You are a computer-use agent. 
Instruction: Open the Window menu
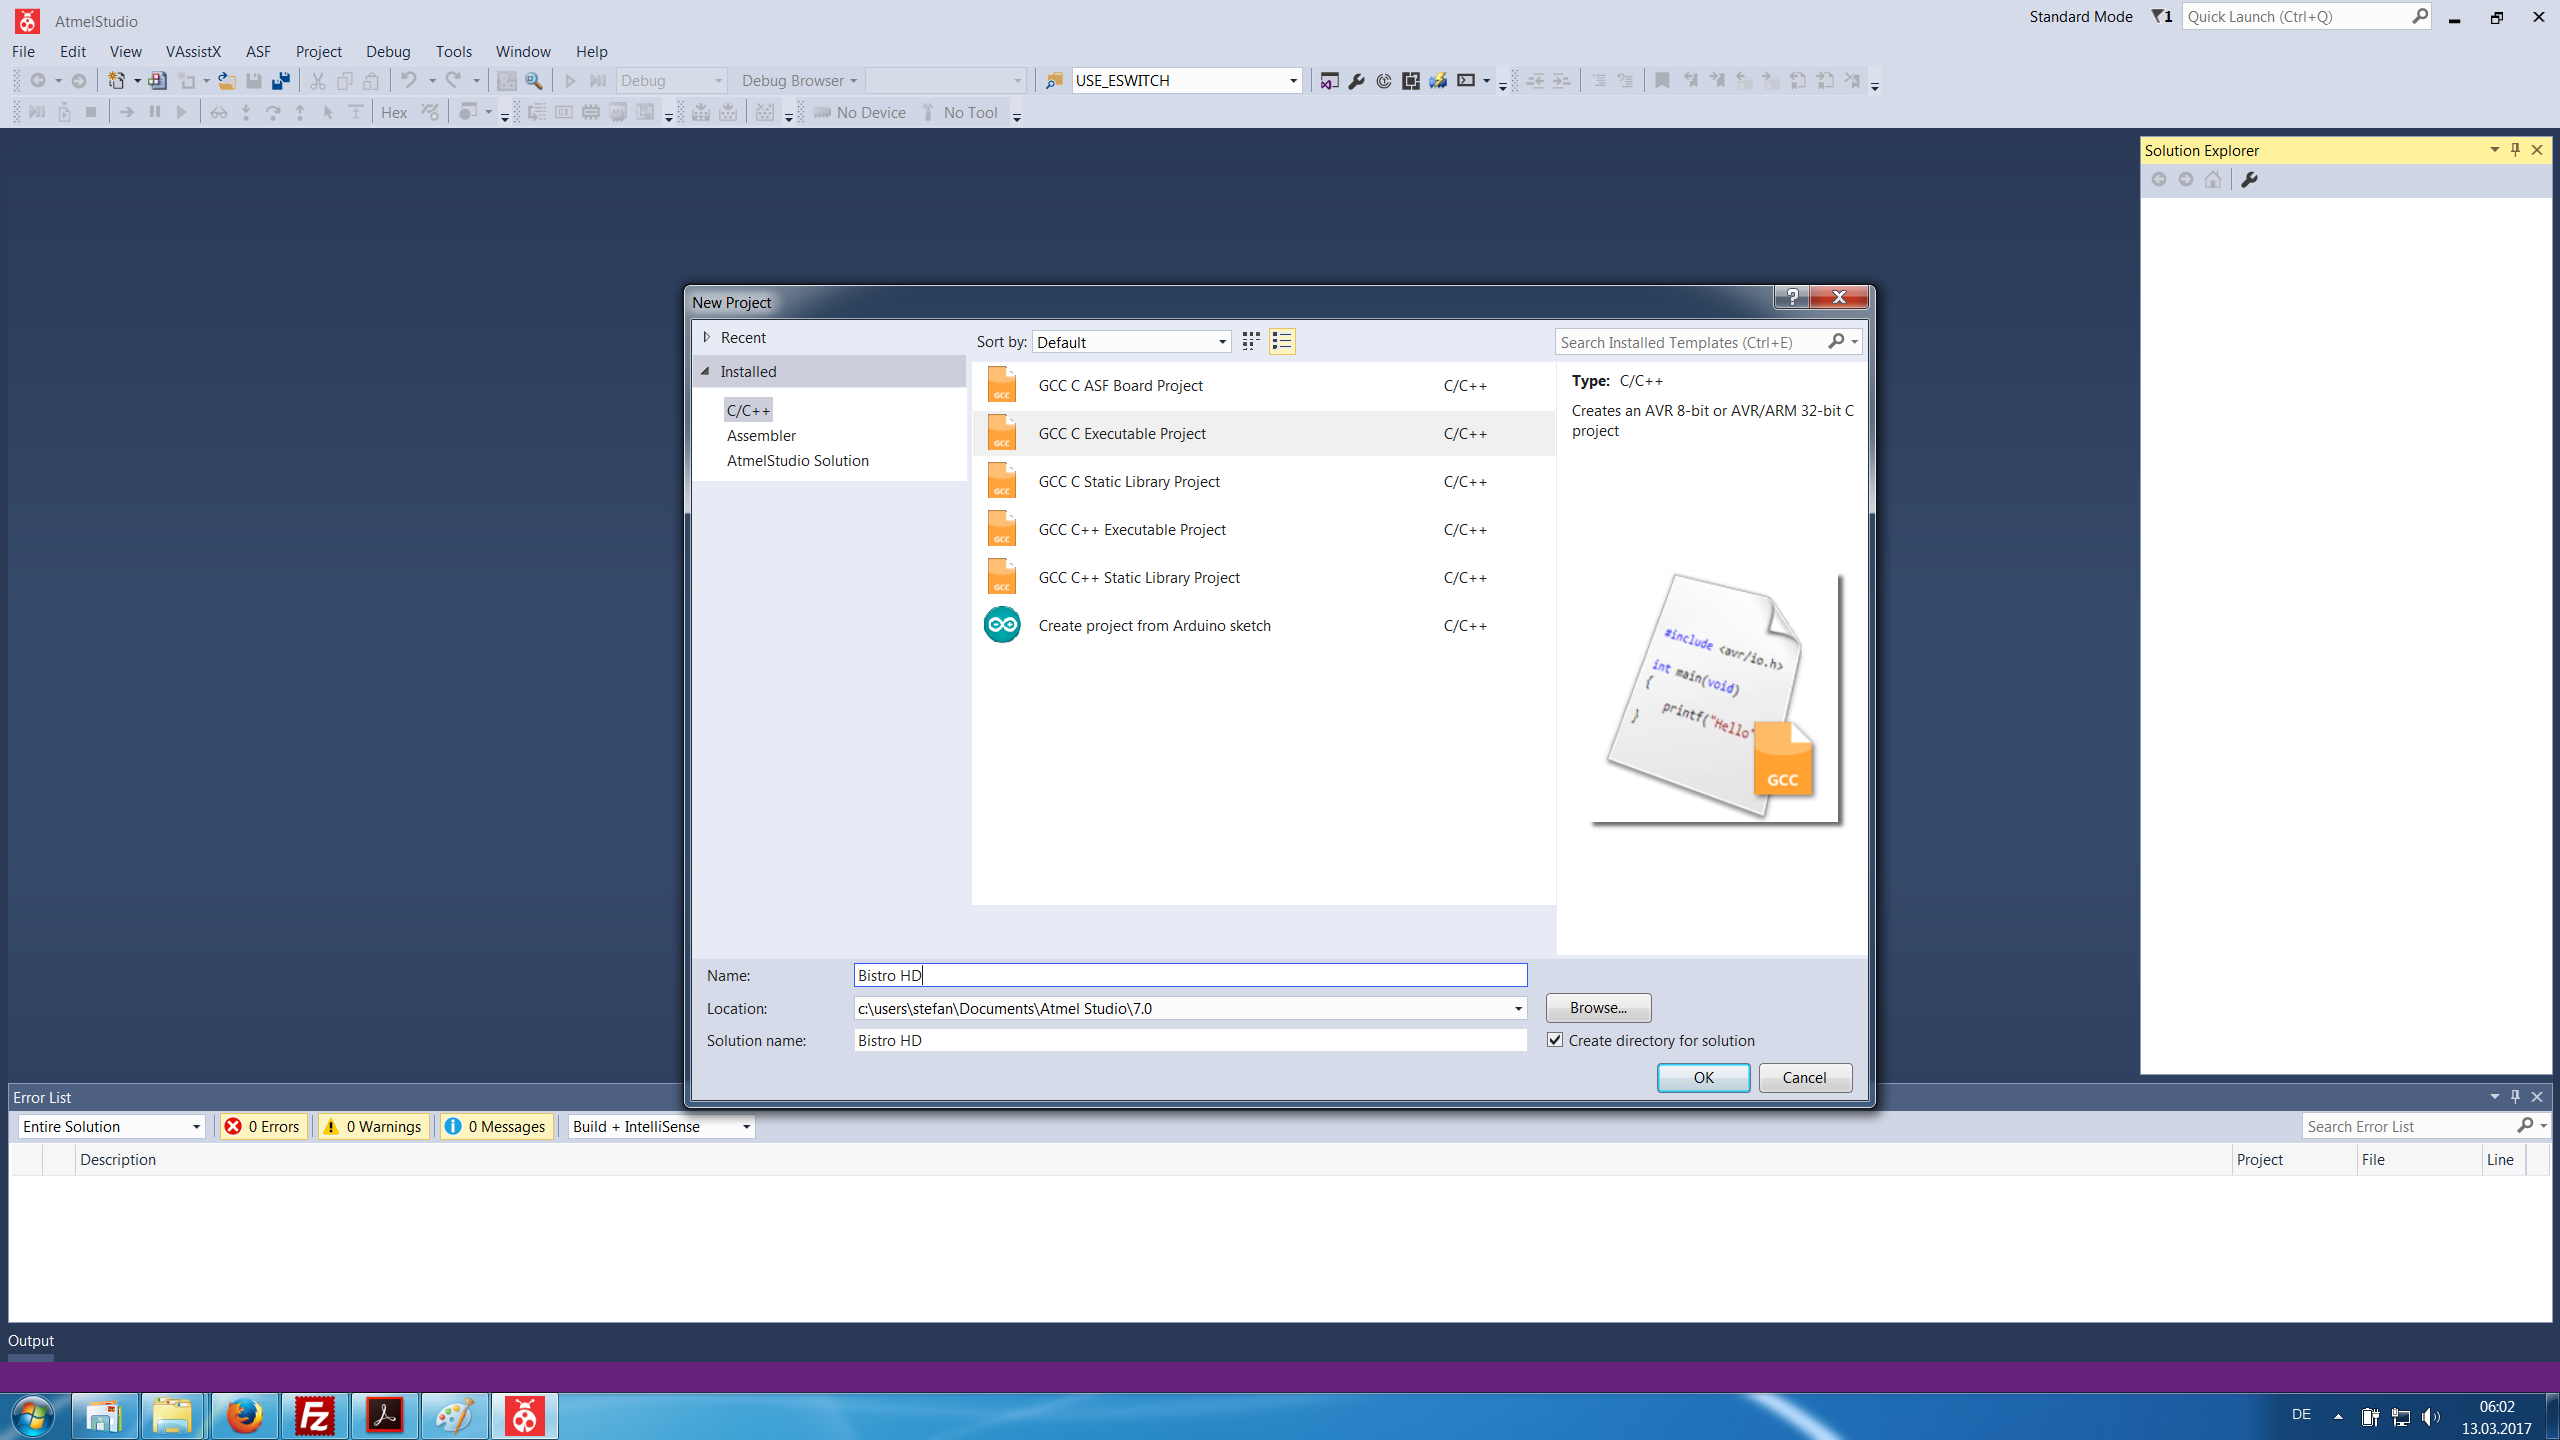pos(523,51)
